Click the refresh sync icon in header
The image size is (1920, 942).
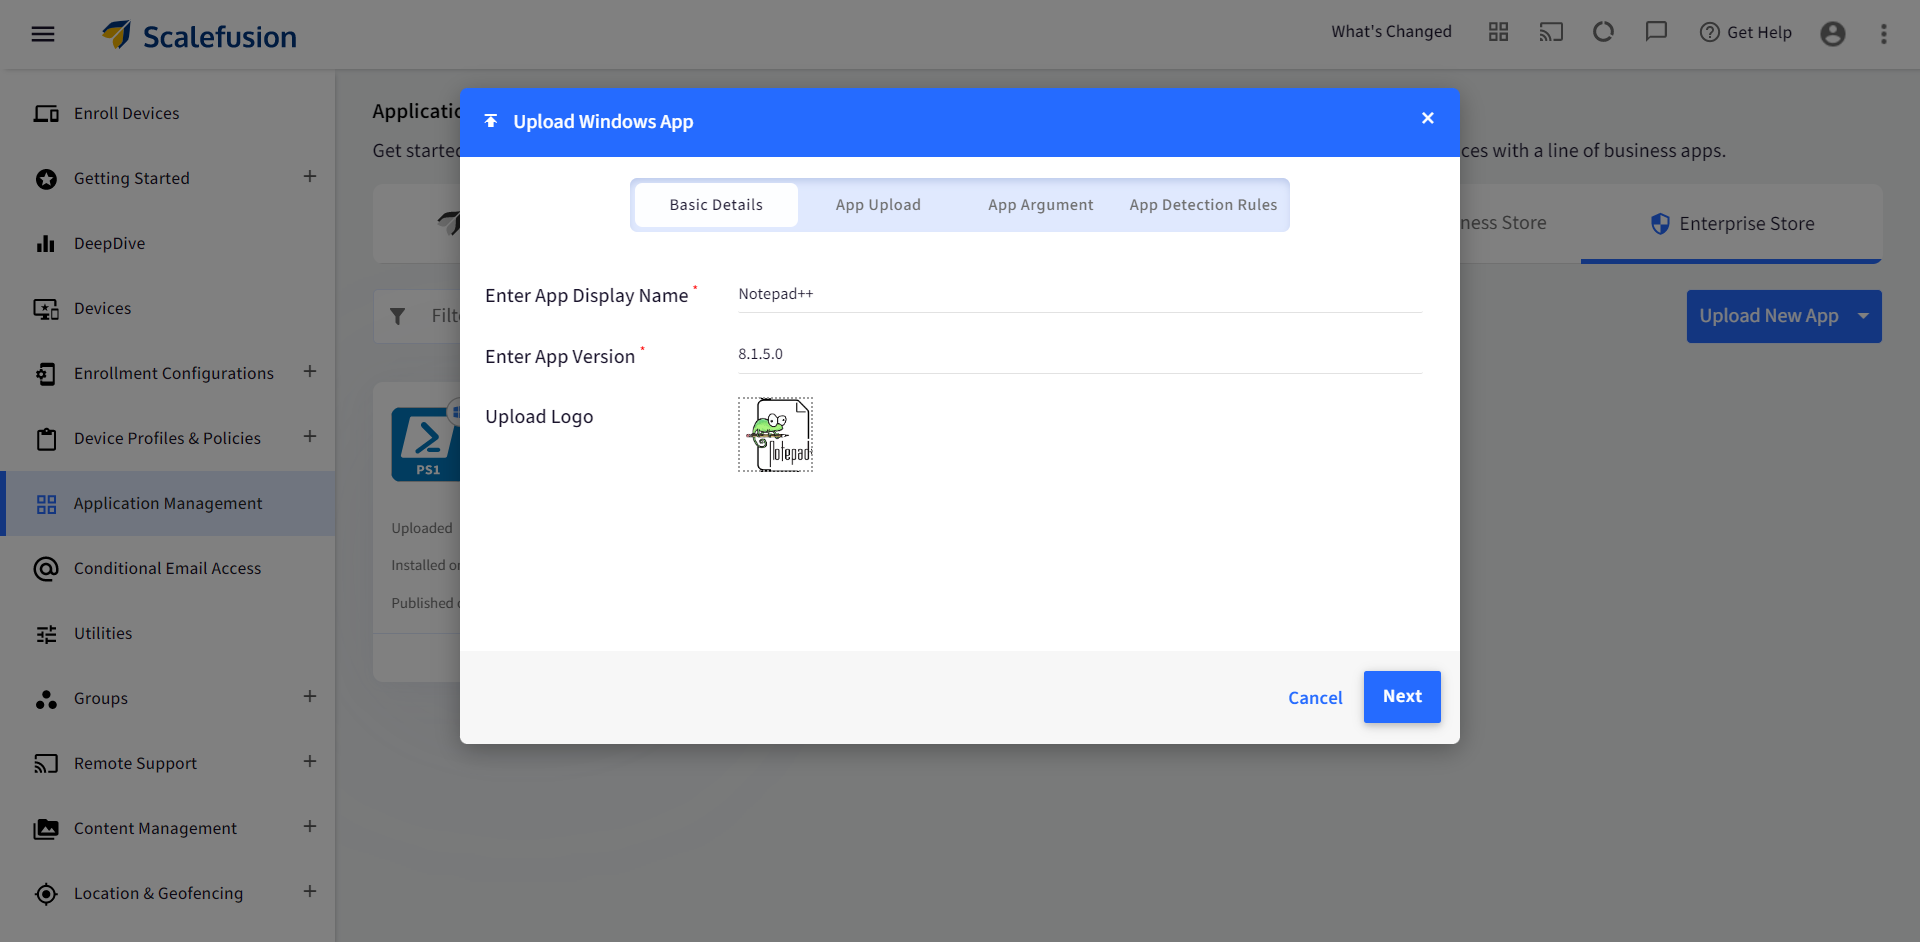(1604, 32)
